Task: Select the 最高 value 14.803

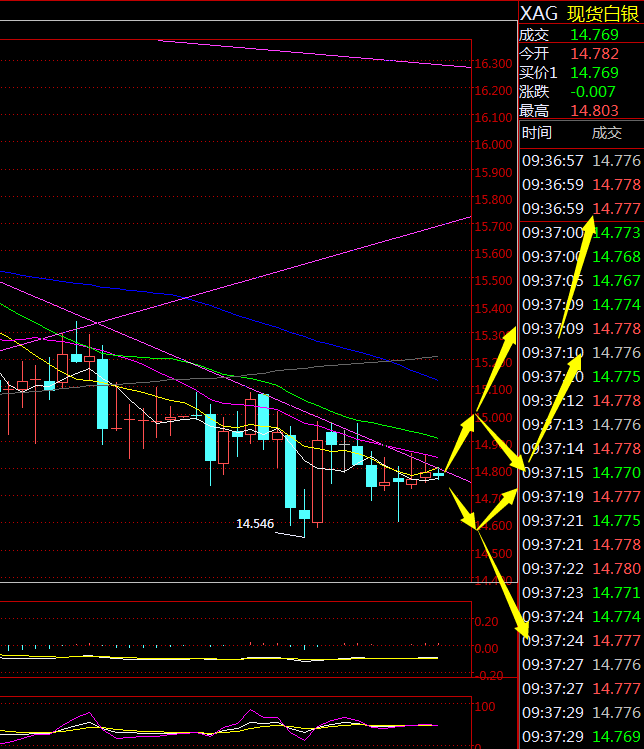Action: [x=594, y=111]
